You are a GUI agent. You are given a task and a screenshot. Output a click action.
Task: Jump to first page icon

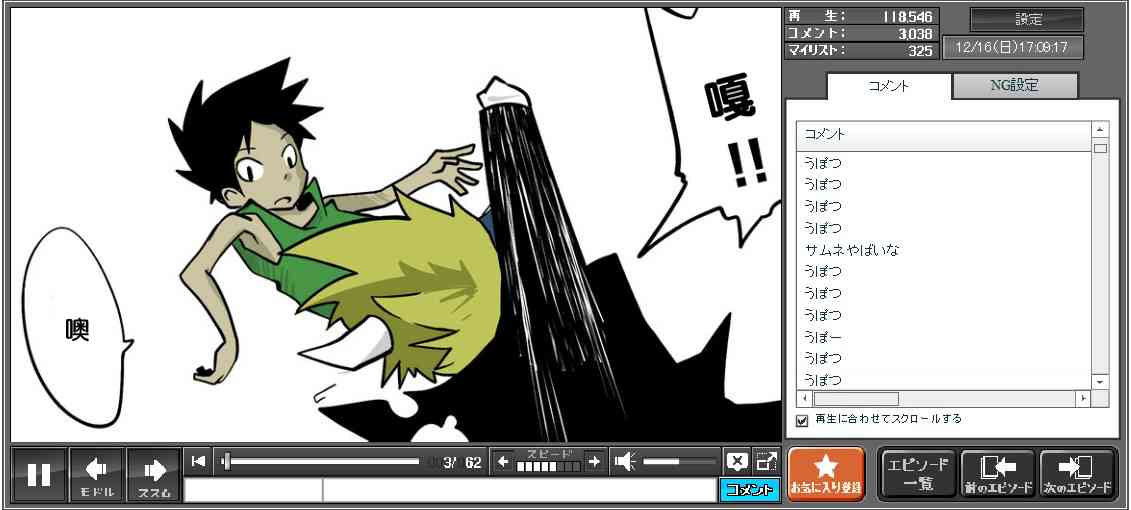coord(199,461)
